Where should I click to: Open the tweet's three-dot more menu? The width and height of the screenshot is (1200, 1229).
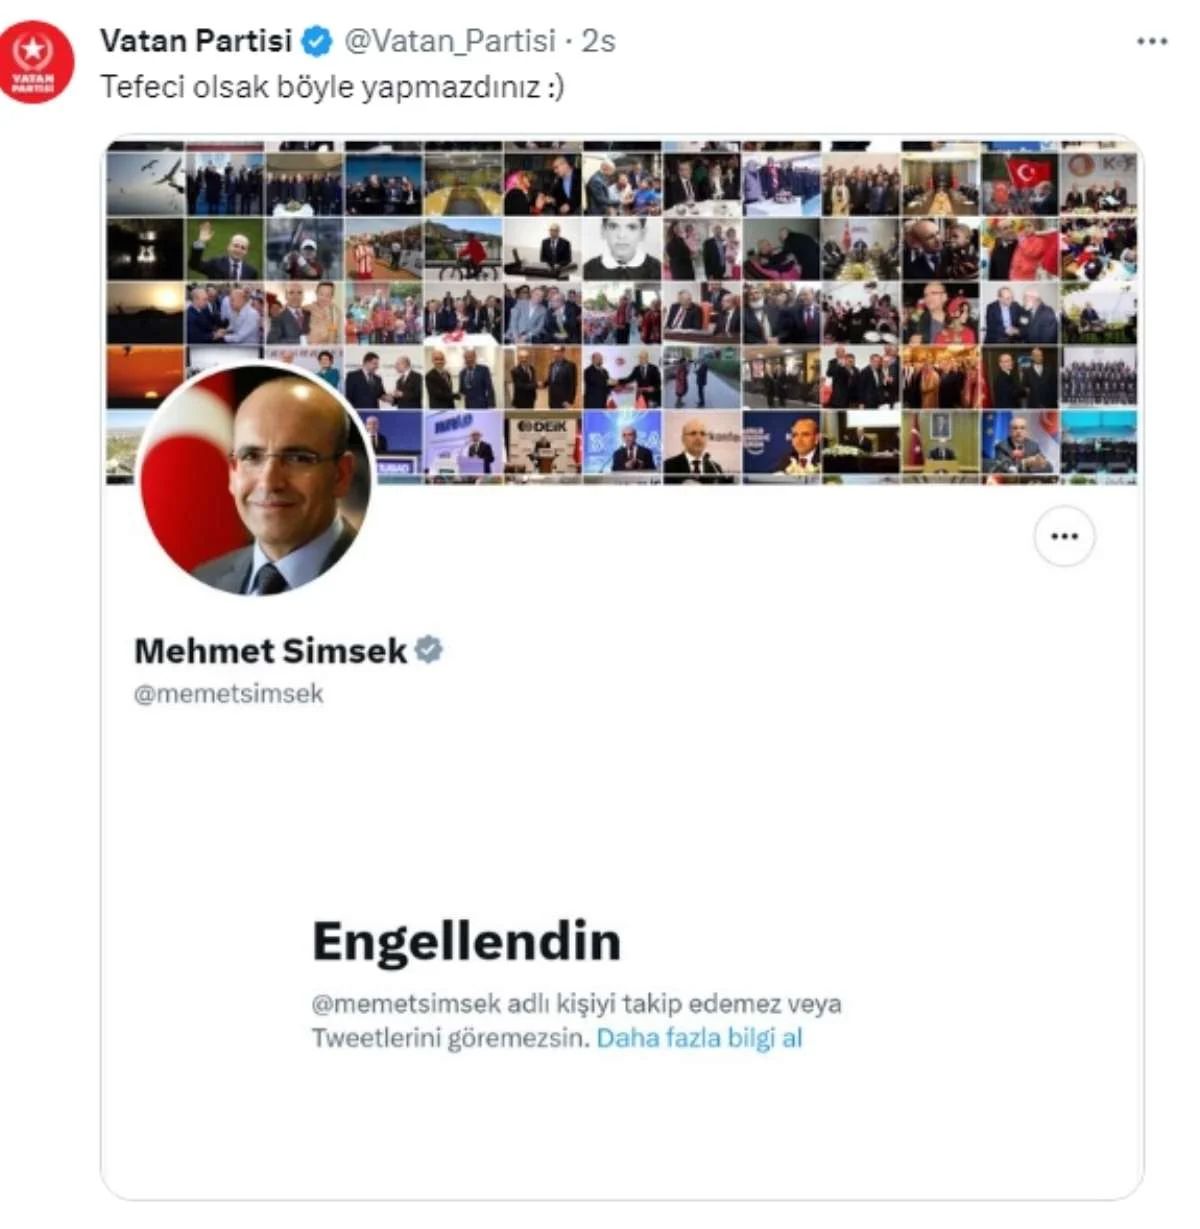tap(1152, 41)
